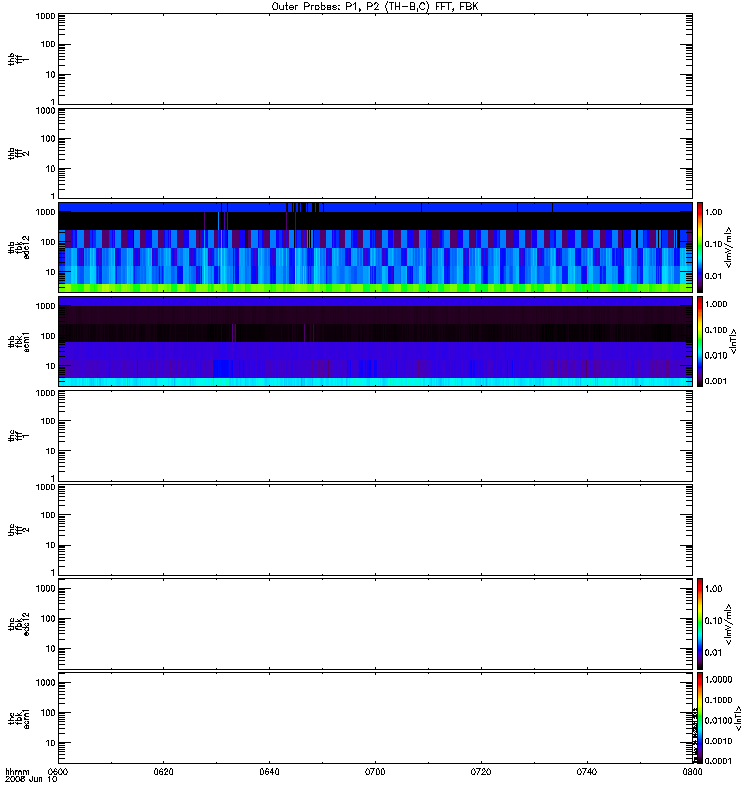The height and width of the screenshot is (800, 750).
Task: Click the 0700 time axis label
Action: pyautogui.click(x=375, y=771)
